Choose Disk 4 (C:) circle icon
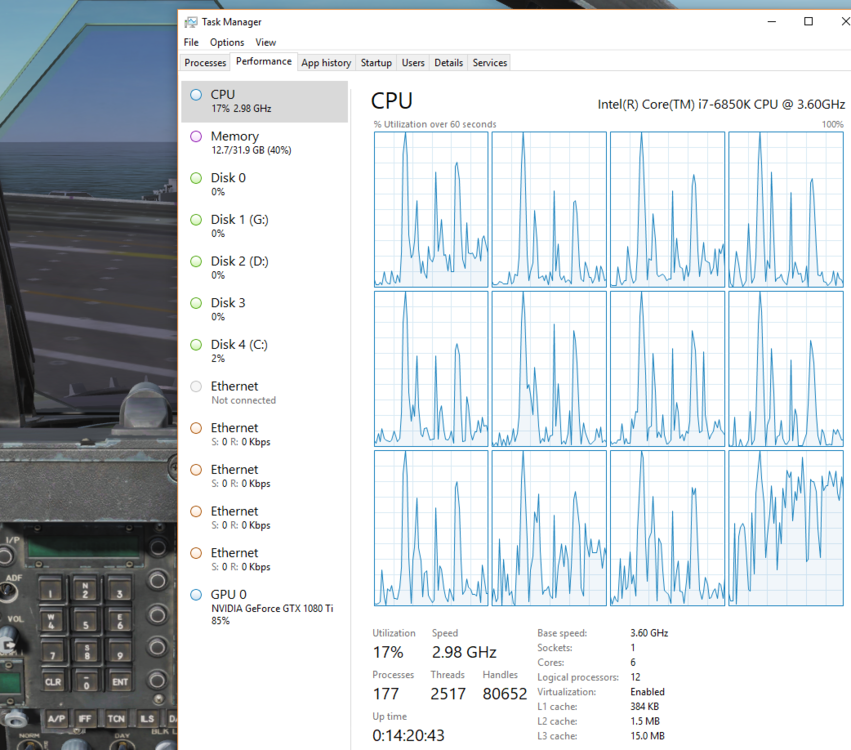Image resolution: width=851 pixels, height=750 pixels. [x=196, y=345]
